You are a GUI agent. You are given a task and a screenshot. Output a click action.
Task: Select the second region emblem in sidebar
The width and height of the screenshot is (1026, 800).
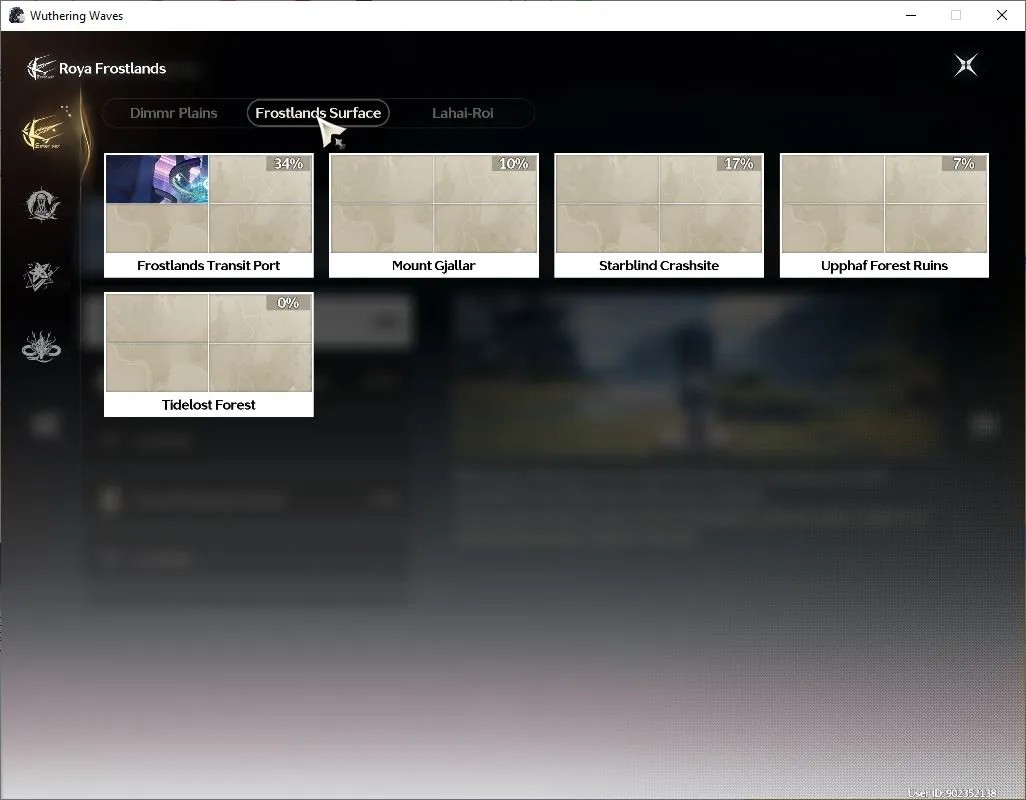click(x=42, y=205)
